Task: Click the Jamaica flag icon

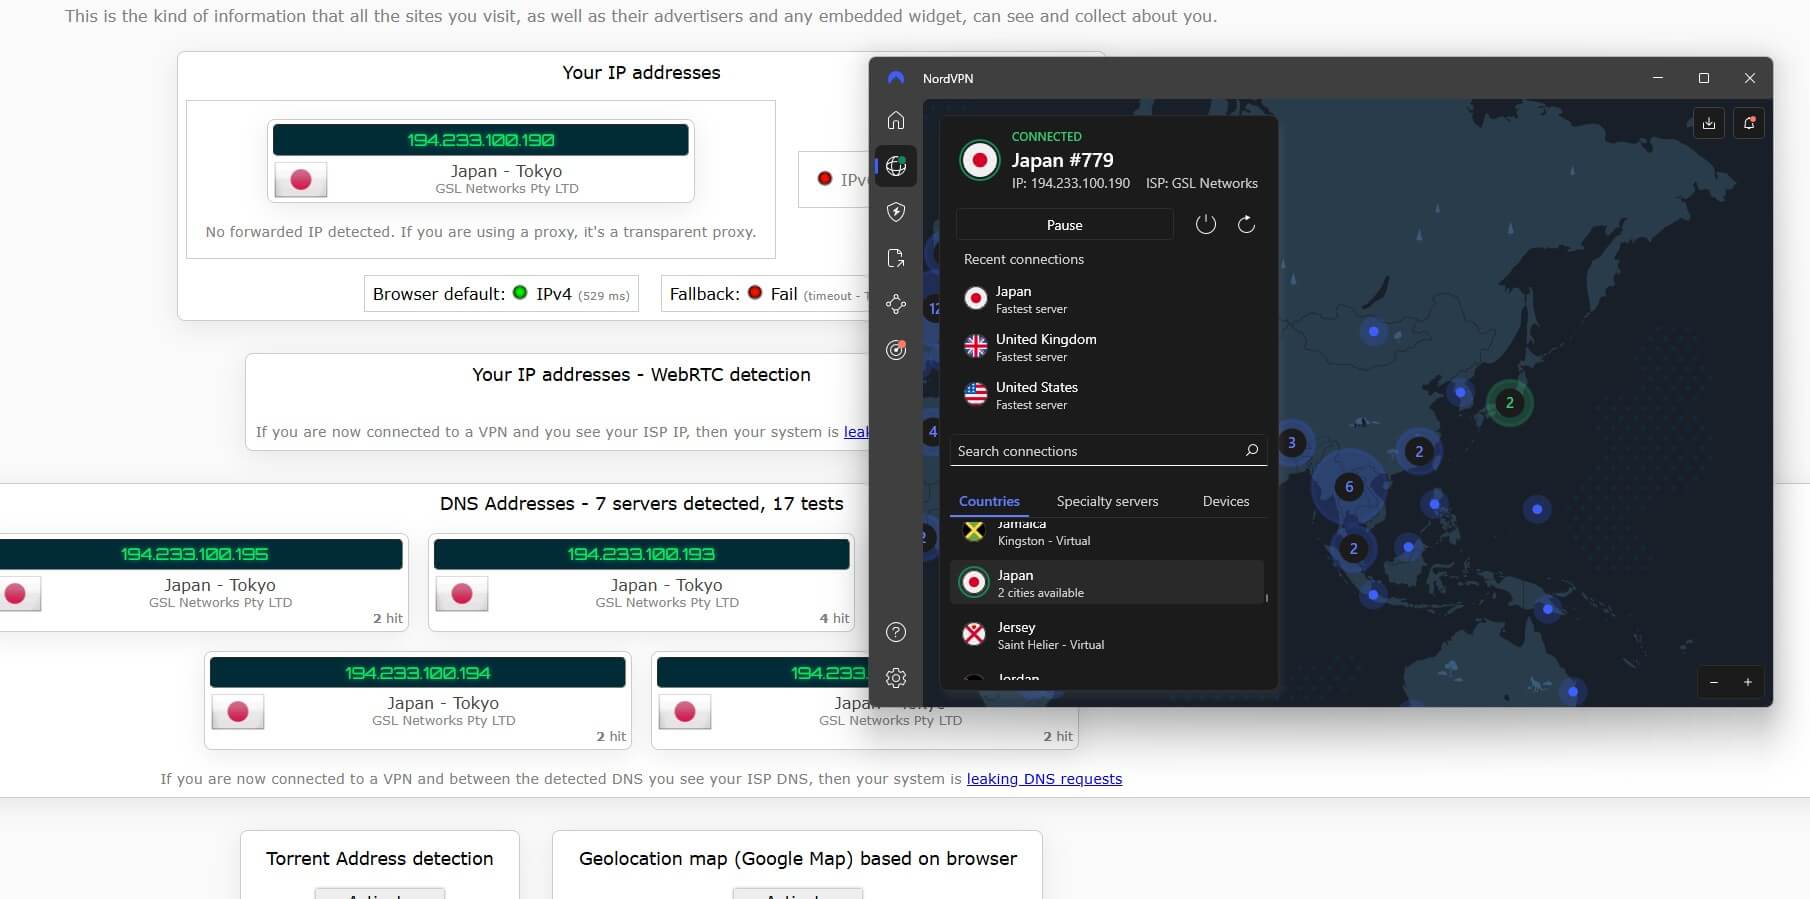Action: click(974, 531)
